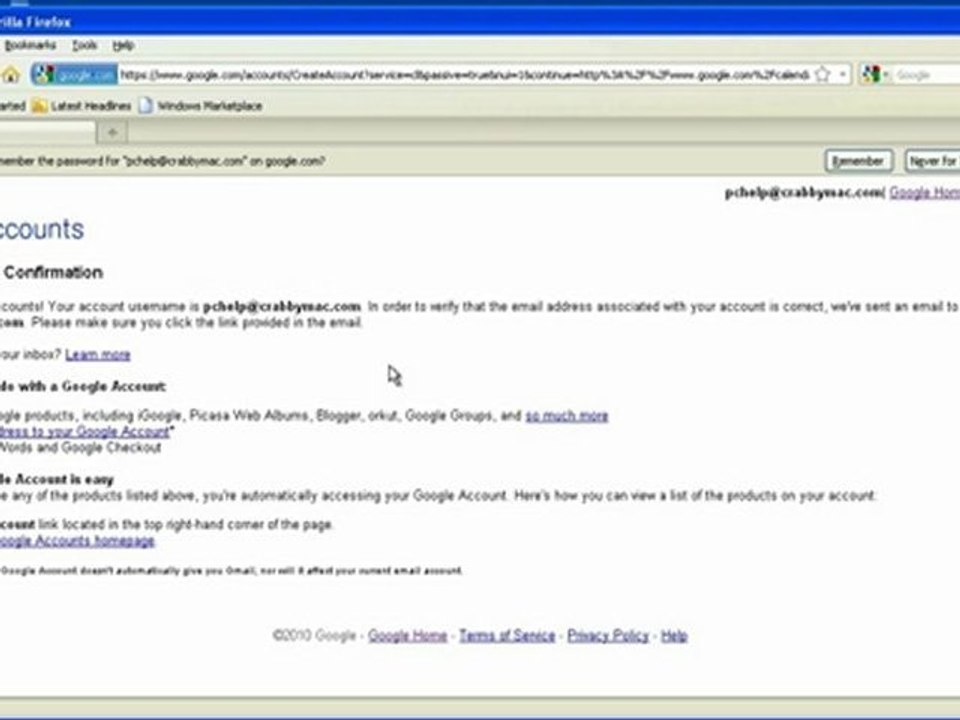Click the Learn more link
This screenshot has width=960, height=720.
tap(98, 354)
